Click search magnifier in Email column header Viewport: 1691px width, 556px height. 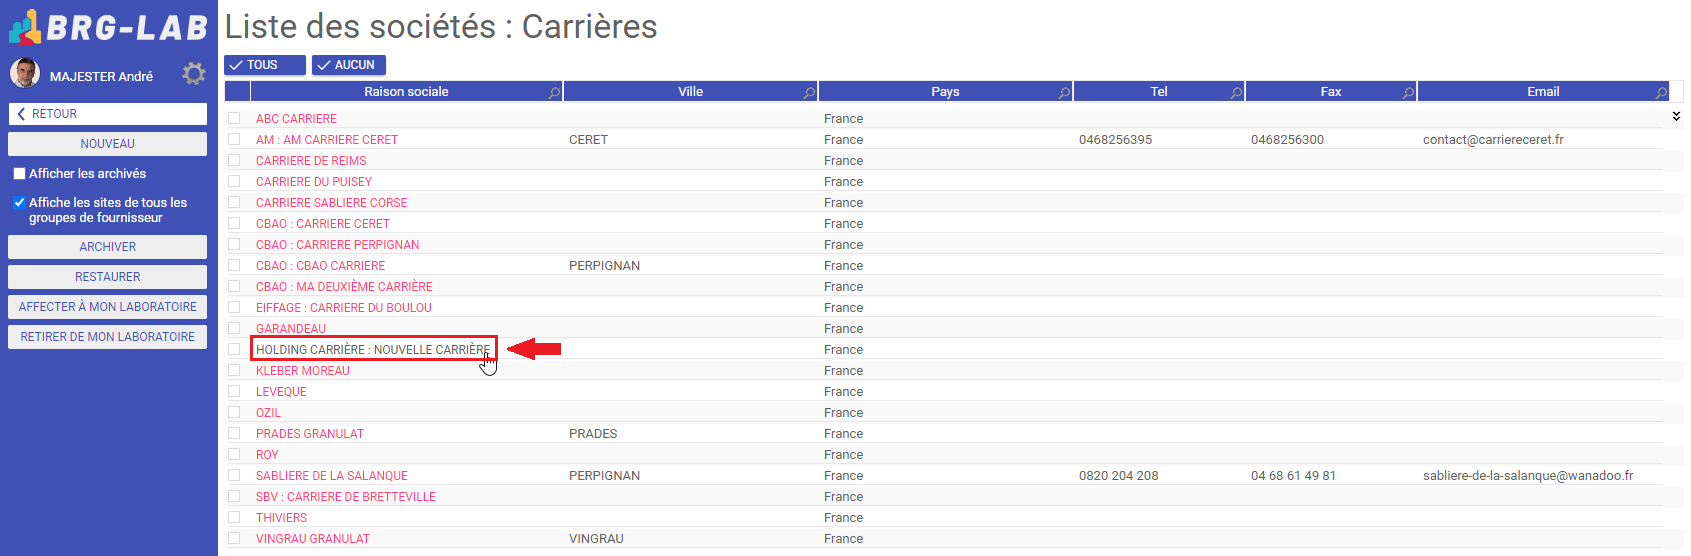[x=1661, y=92]
